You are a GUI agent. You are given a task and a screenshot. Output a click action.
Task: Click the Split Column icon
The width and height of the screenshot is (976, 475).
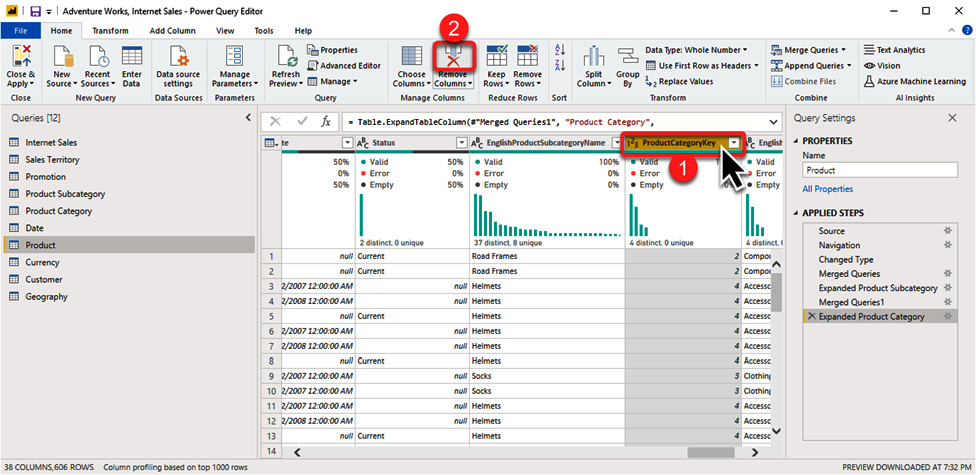pyautogui.click(x=594, y=57)
